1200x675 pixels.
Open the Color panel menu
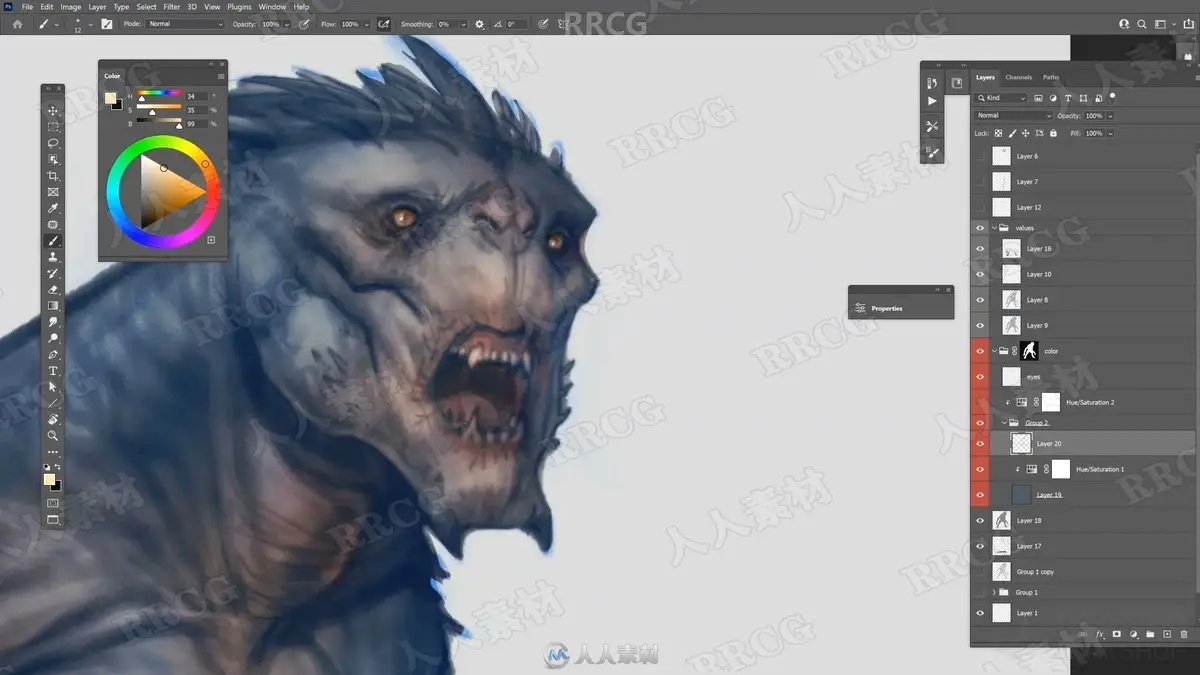tap(221, 76)
